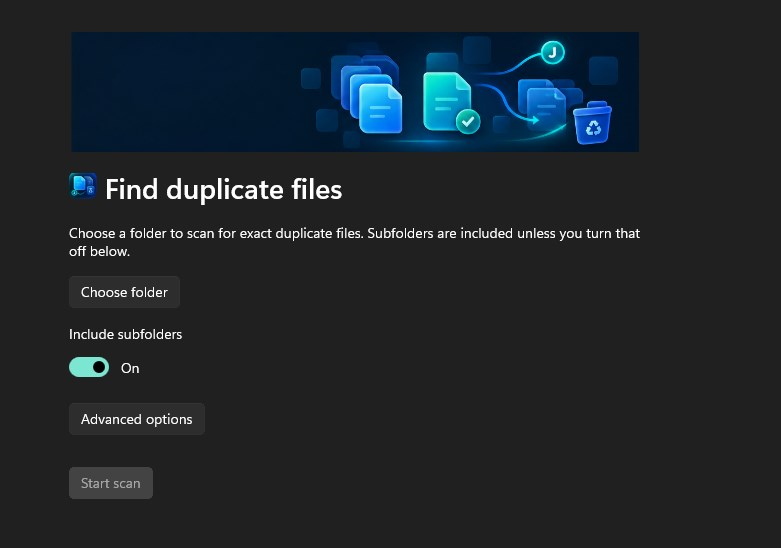Click the circled J badge in the banner
This screenshot has width=781, height=548.
coord(552,52)
